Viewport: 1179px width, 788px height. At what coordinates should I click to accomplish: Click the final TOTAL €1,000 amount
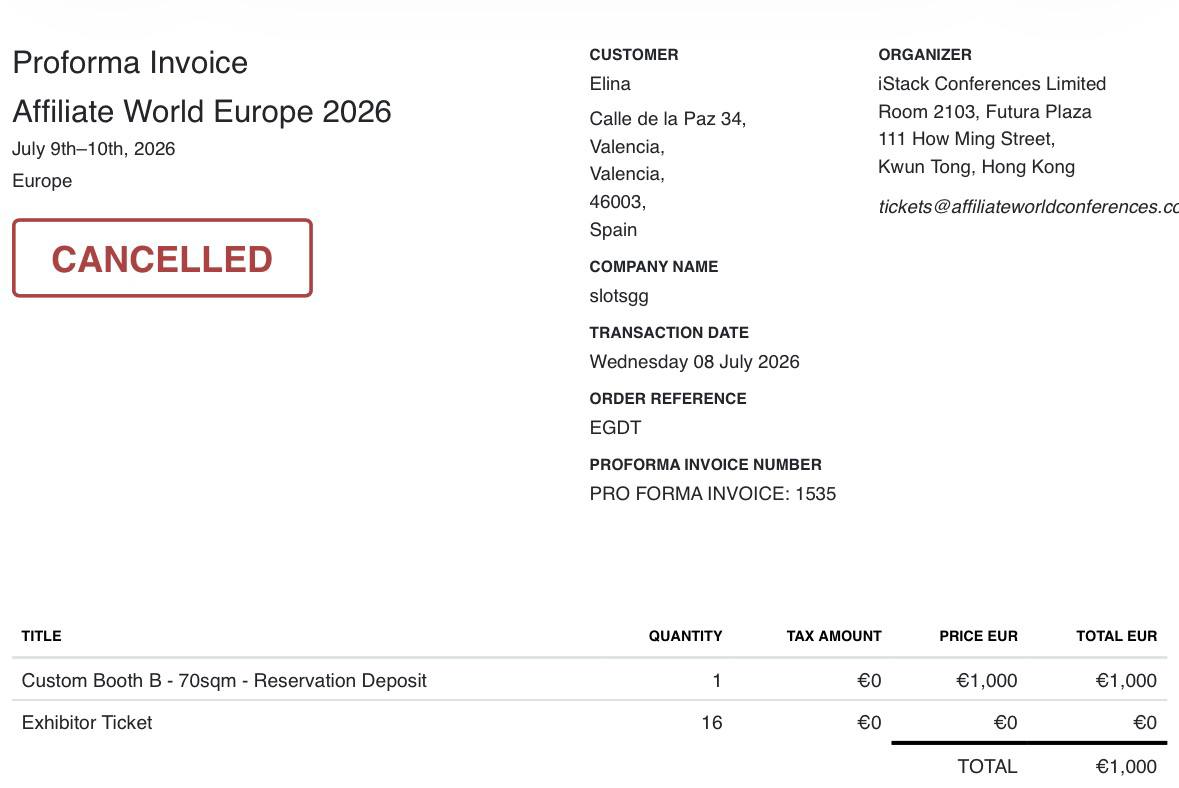(1126, 766)
